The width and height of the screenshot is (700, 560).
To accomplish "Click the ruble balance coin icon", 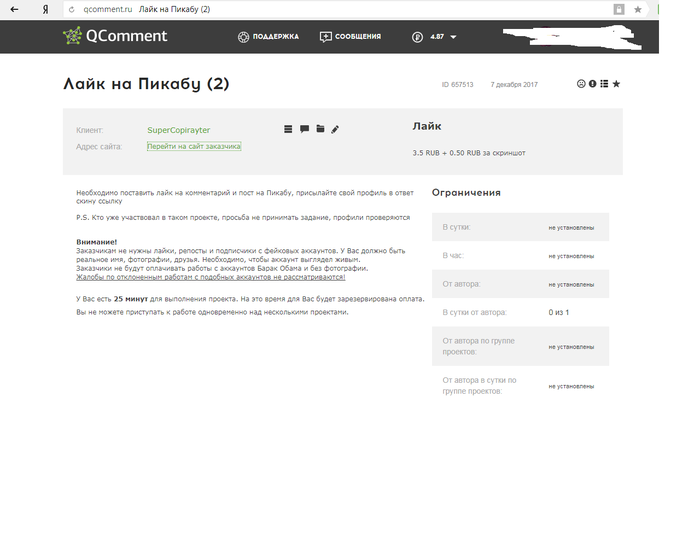I will tap(417, 37).
